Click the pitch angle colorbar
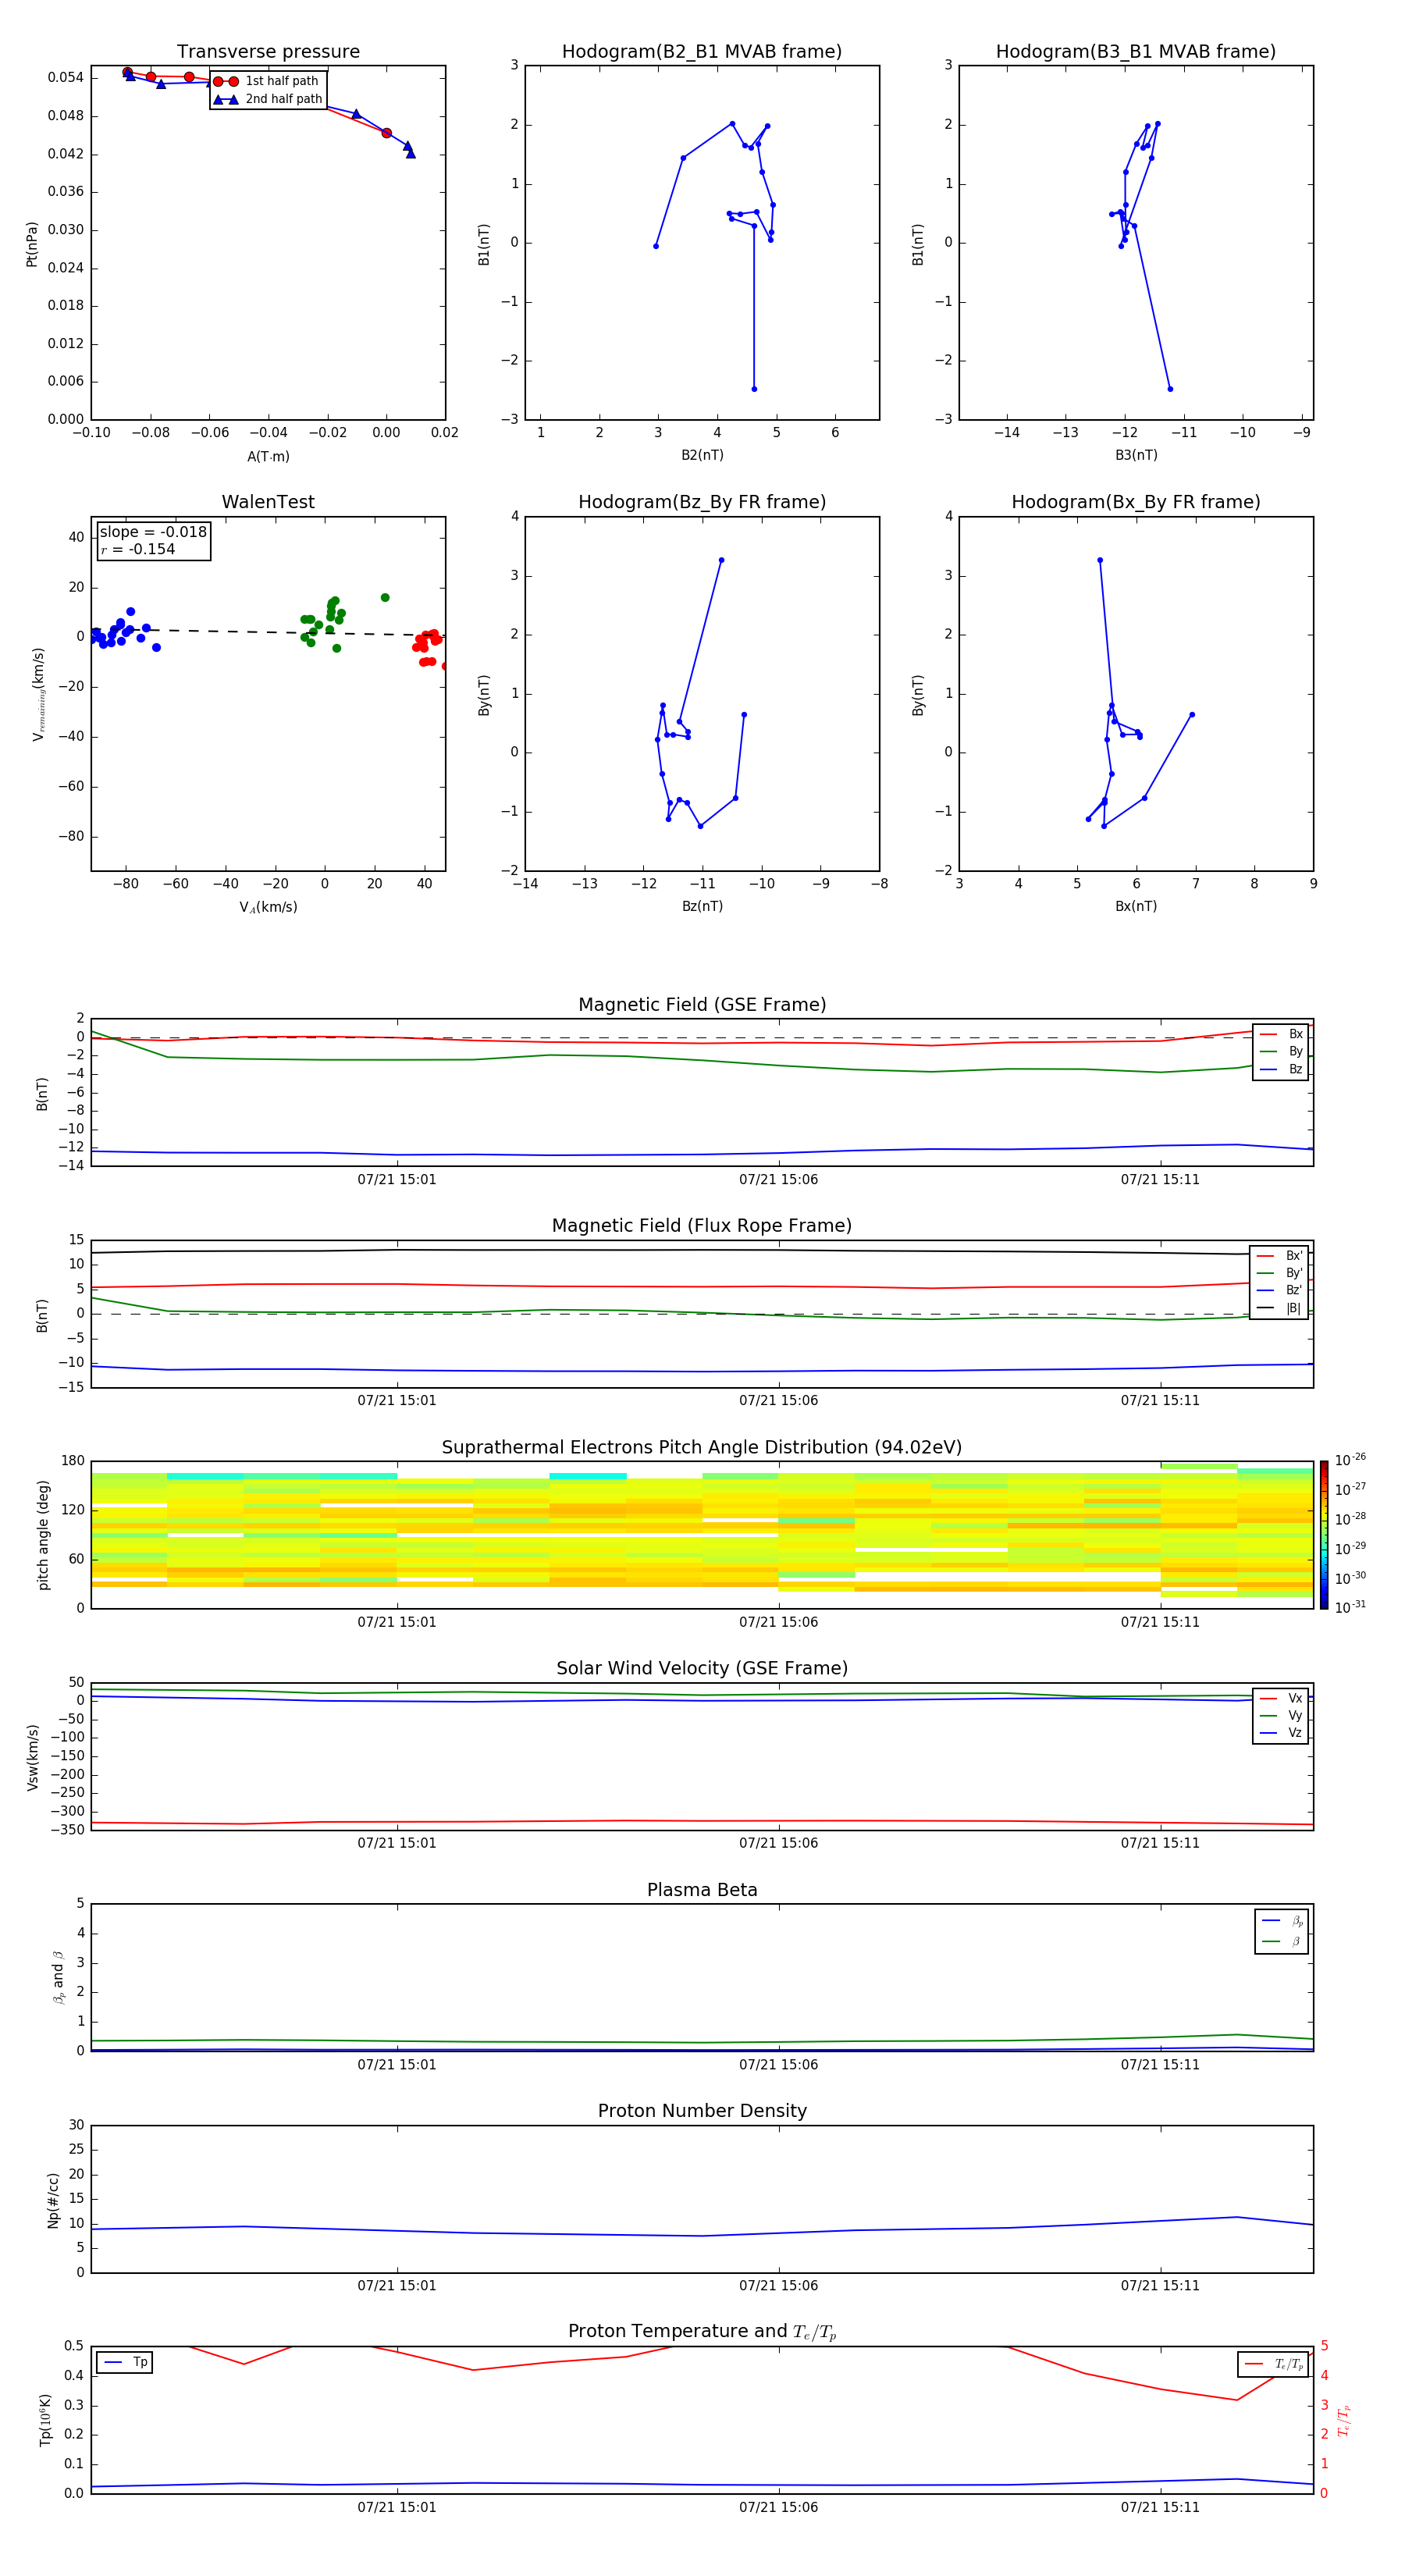 click(x=1324, y=1535)
